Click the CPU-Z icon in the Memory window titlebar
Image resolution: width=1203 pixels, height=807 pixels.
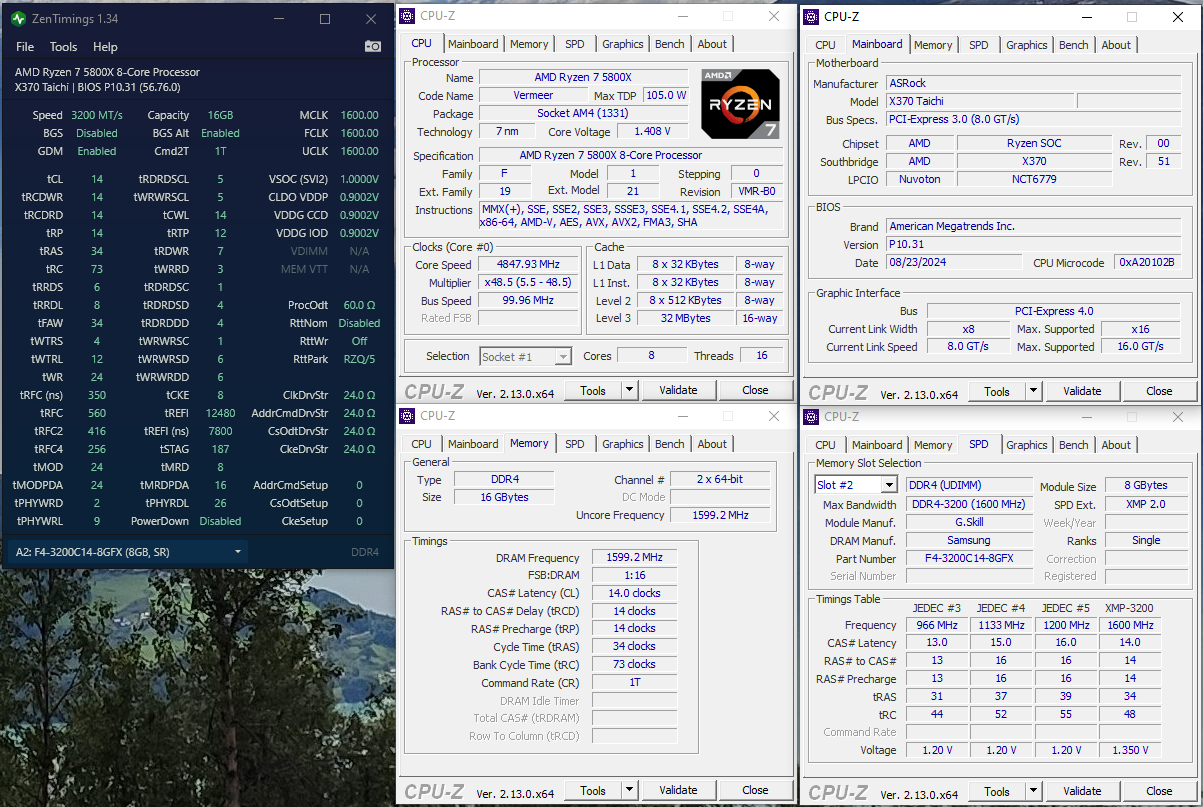406,416
